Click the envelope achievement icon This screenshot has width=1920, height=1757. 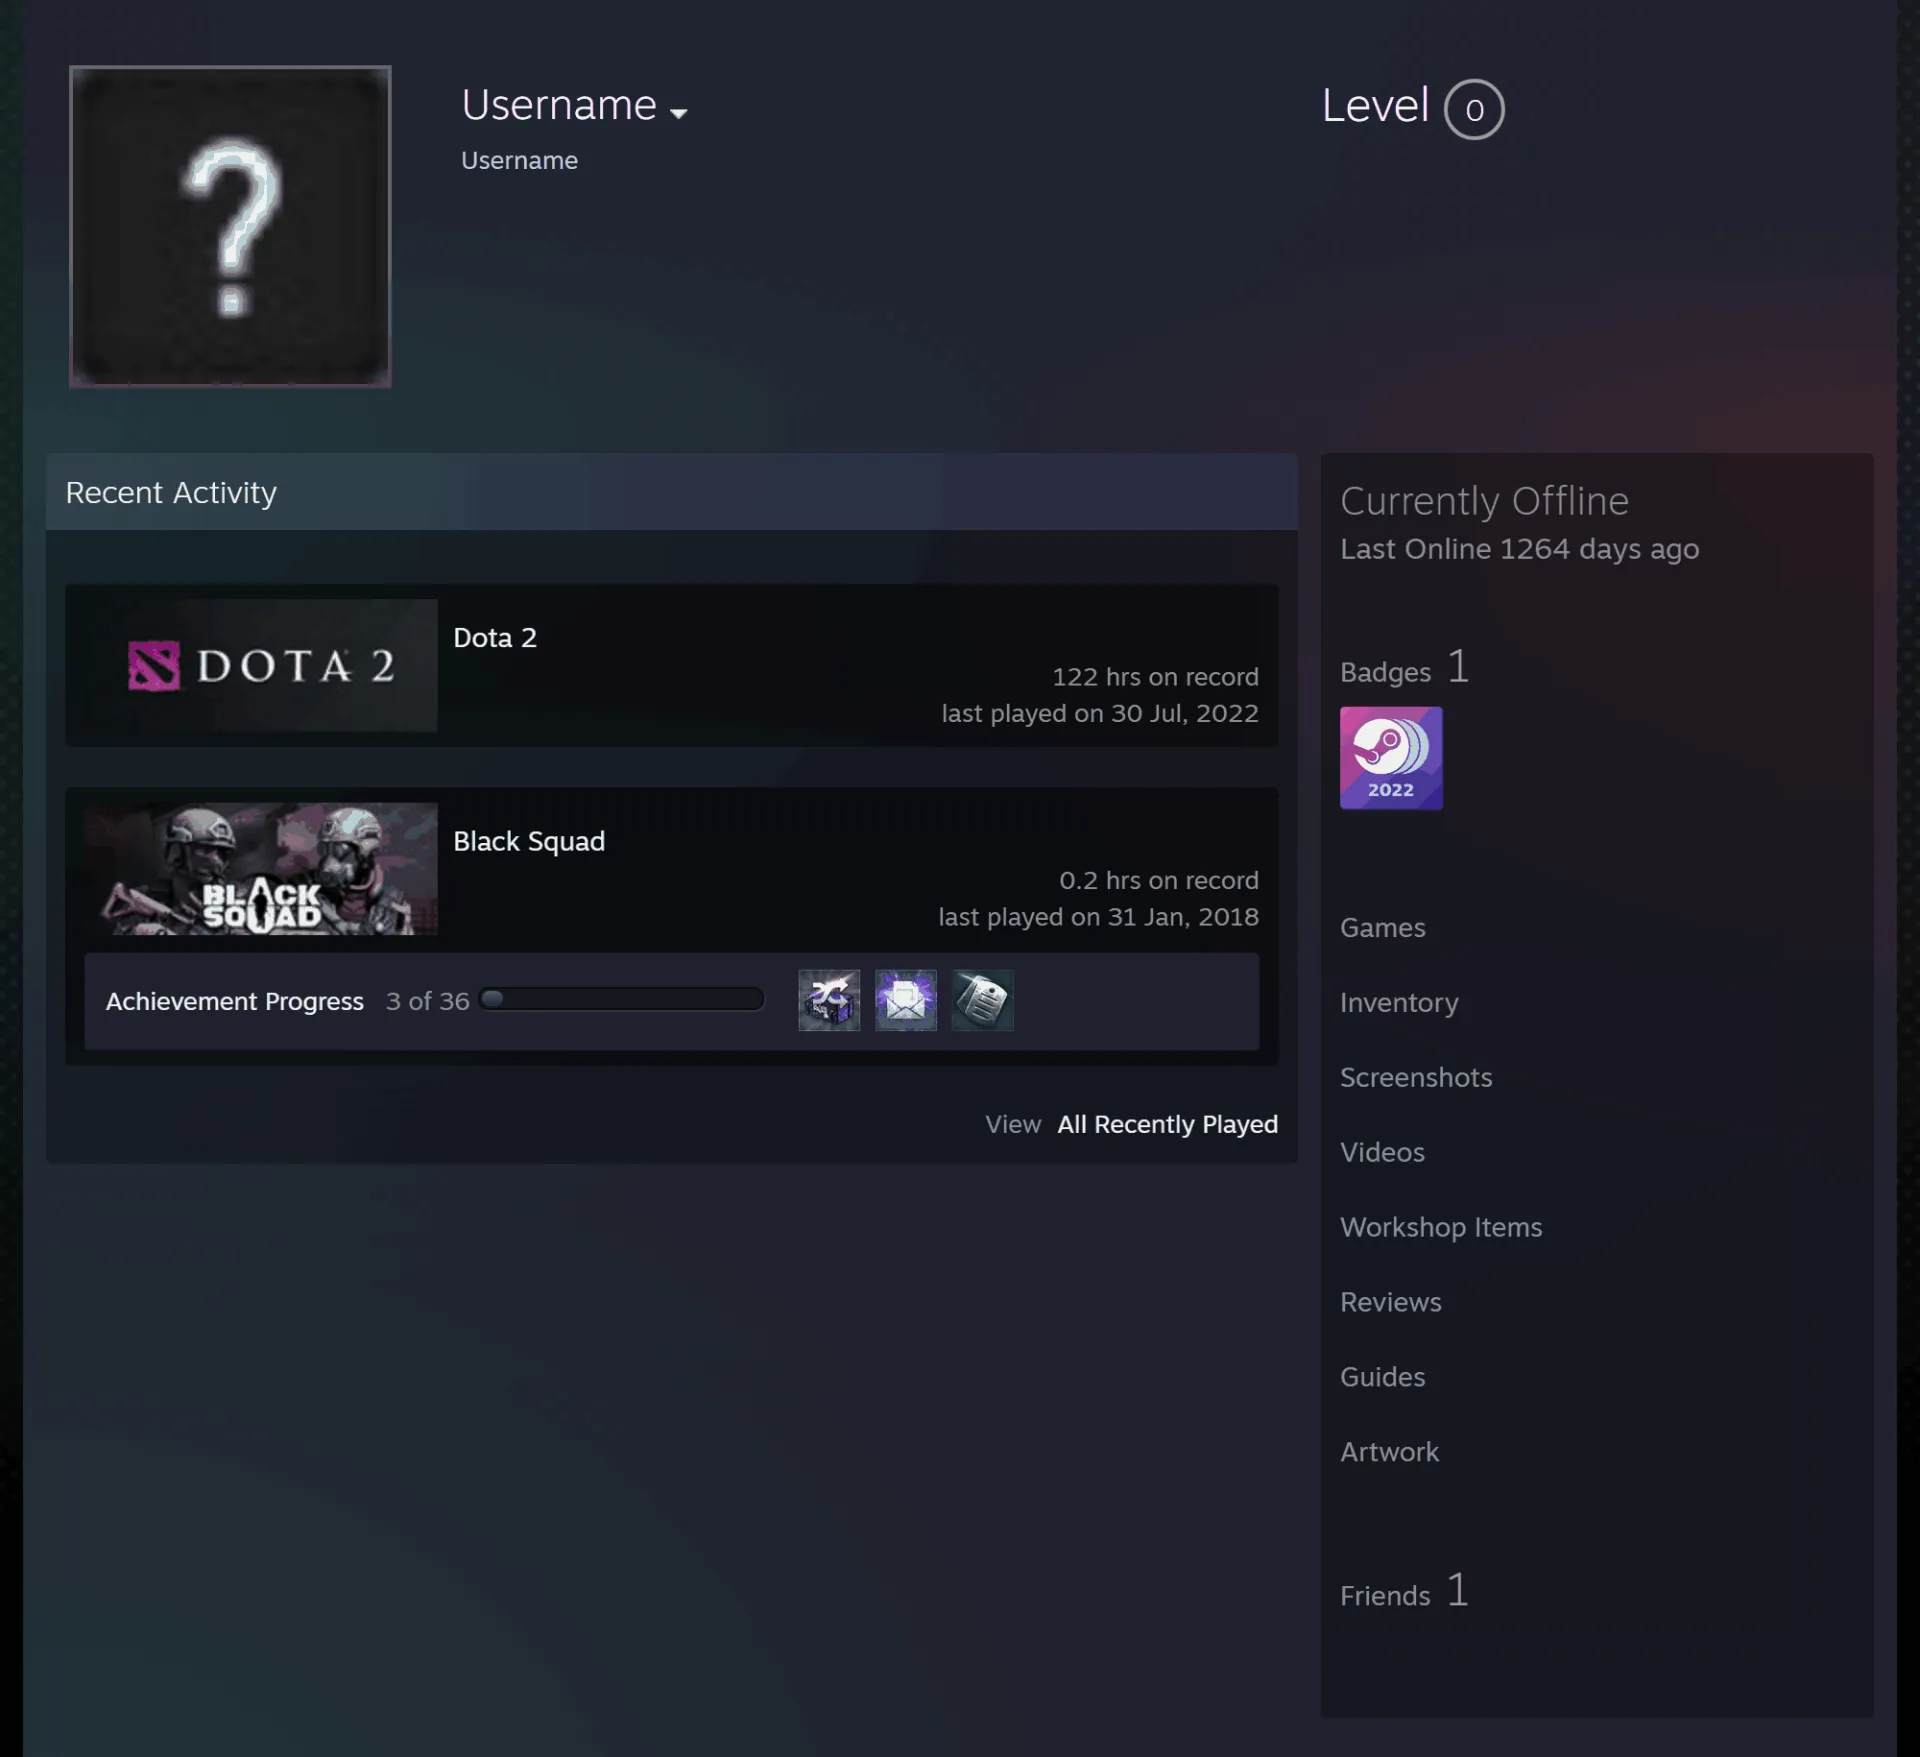point(906,1000)
